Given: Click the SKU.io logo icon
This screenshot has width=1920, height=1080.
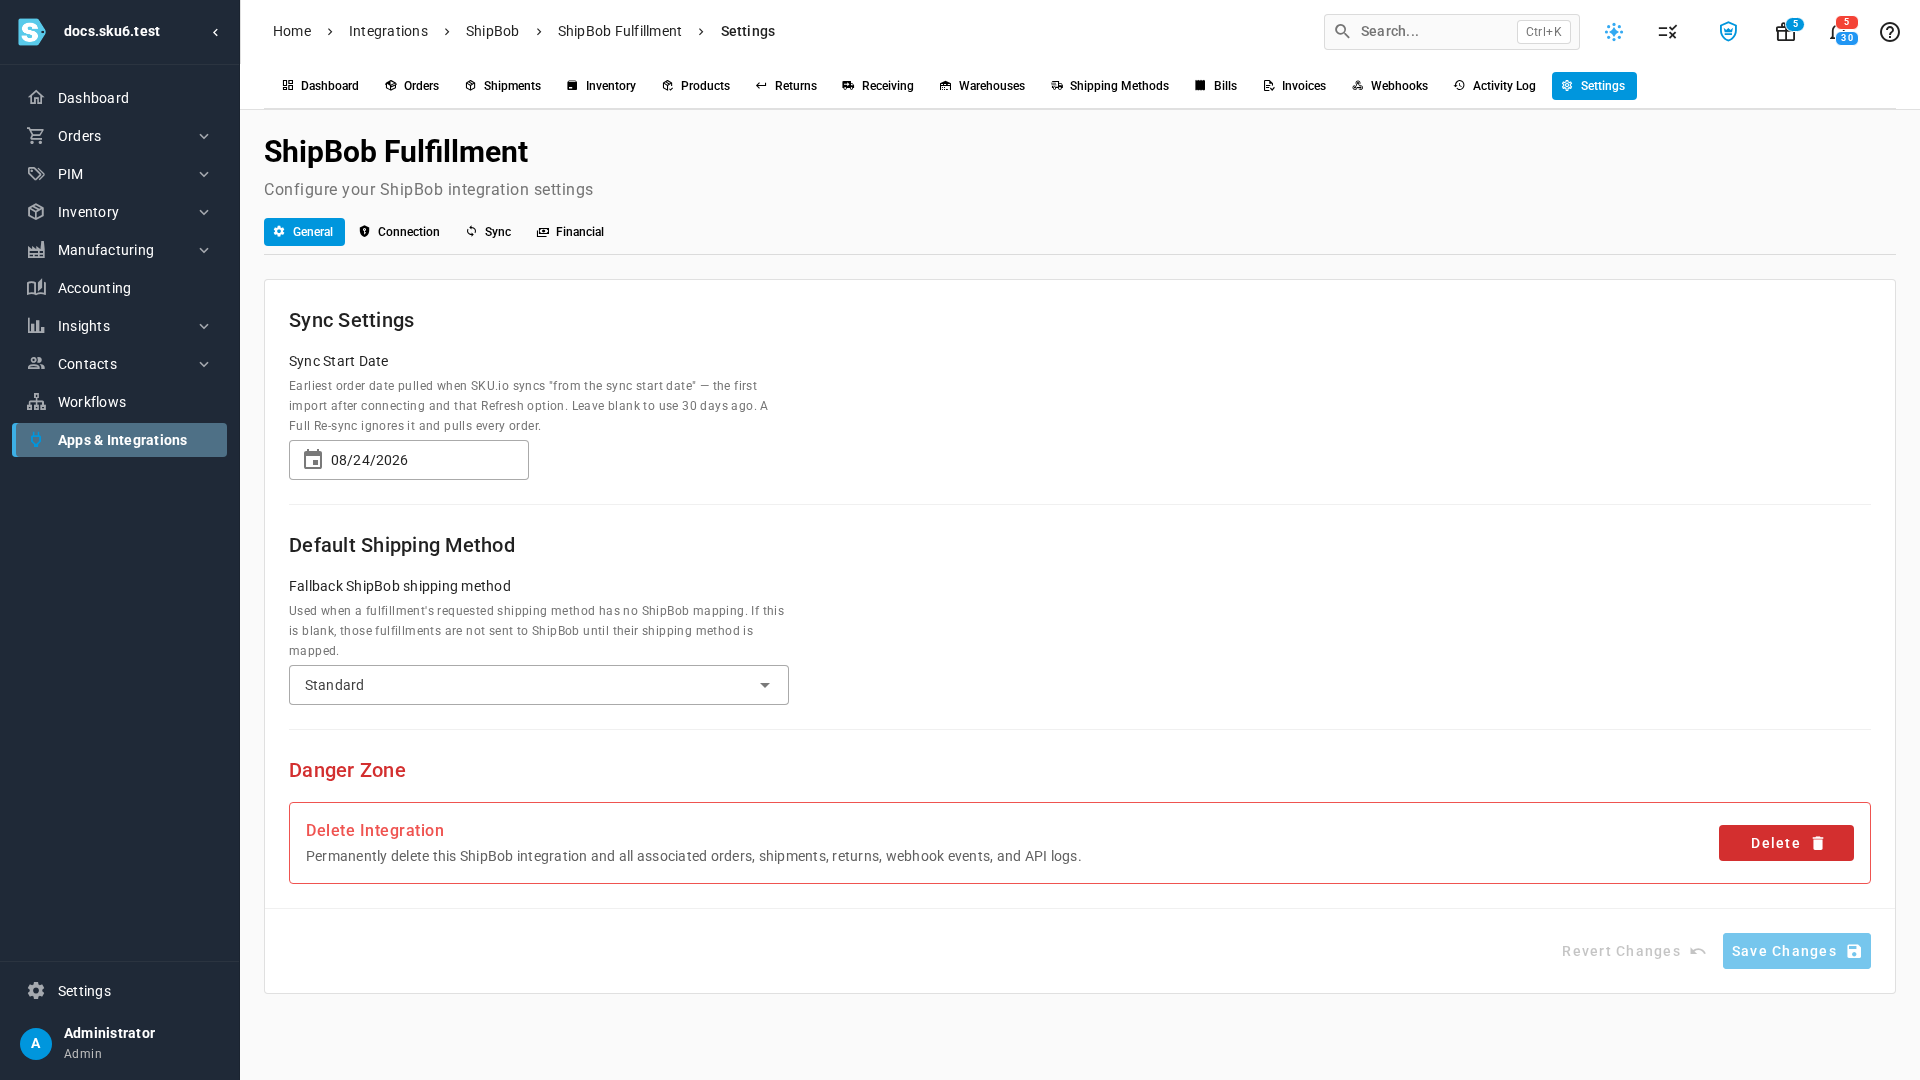Looking at the screenshot, I should coord(32,32).
